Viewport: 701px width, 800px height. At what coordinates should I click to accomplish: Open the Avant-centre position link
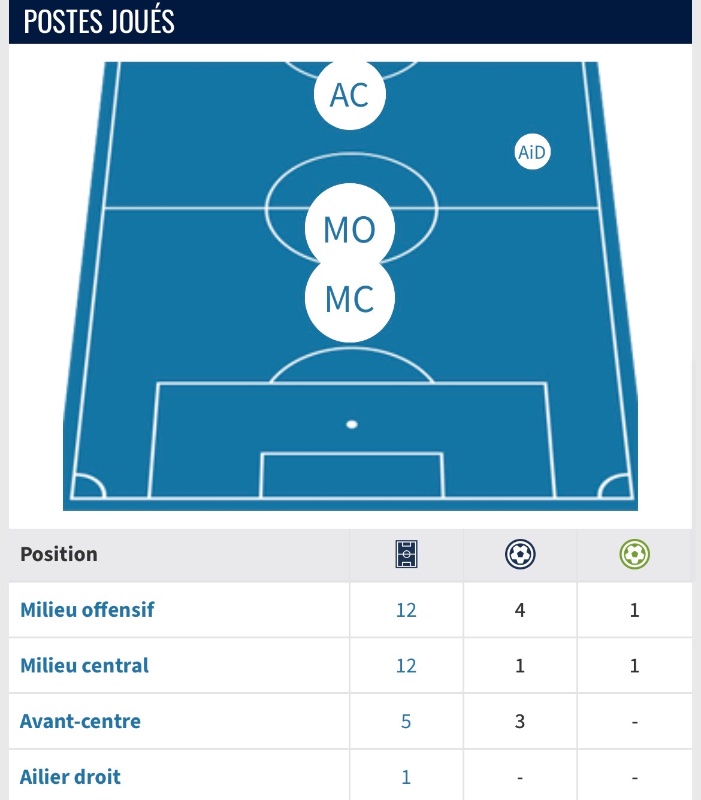pyautogui.click(x=80, y=721)
